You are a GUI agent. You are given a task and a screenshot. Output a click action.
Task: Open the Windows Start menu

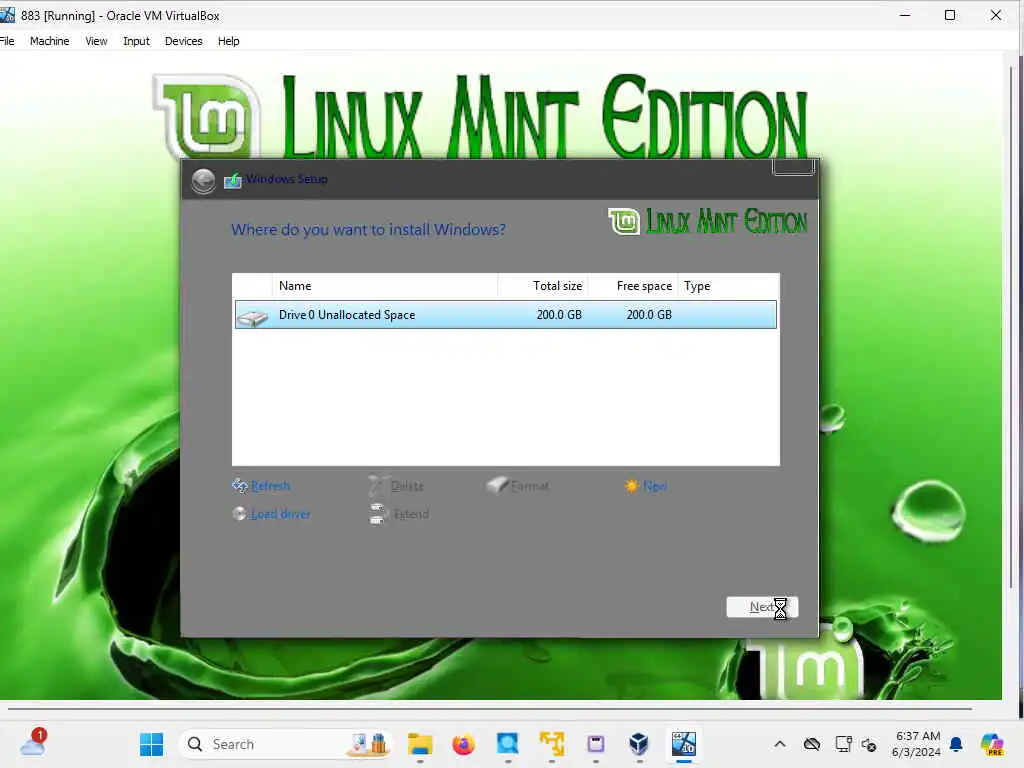tap(152, 744)
